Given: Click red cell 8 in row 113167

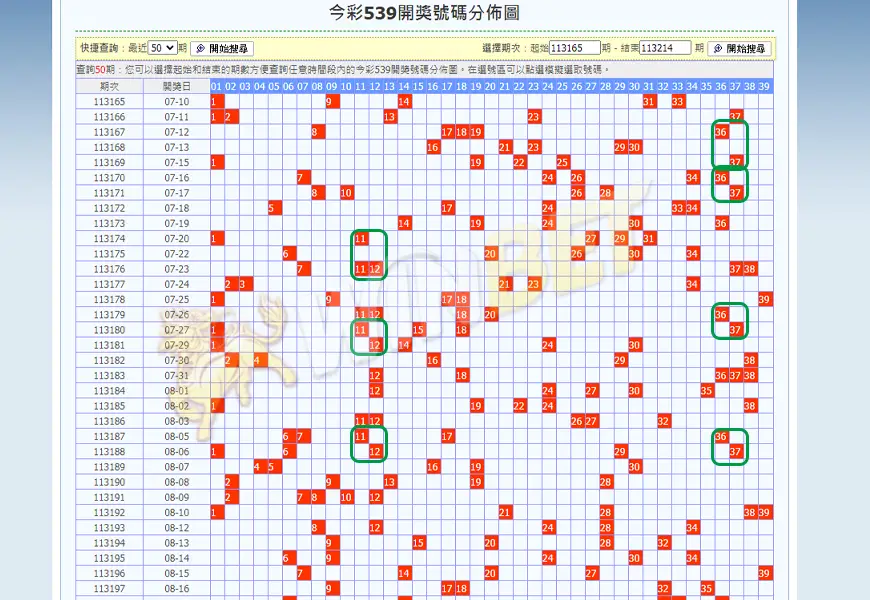Looking at the screenshot, I should [x=317, y=132].
